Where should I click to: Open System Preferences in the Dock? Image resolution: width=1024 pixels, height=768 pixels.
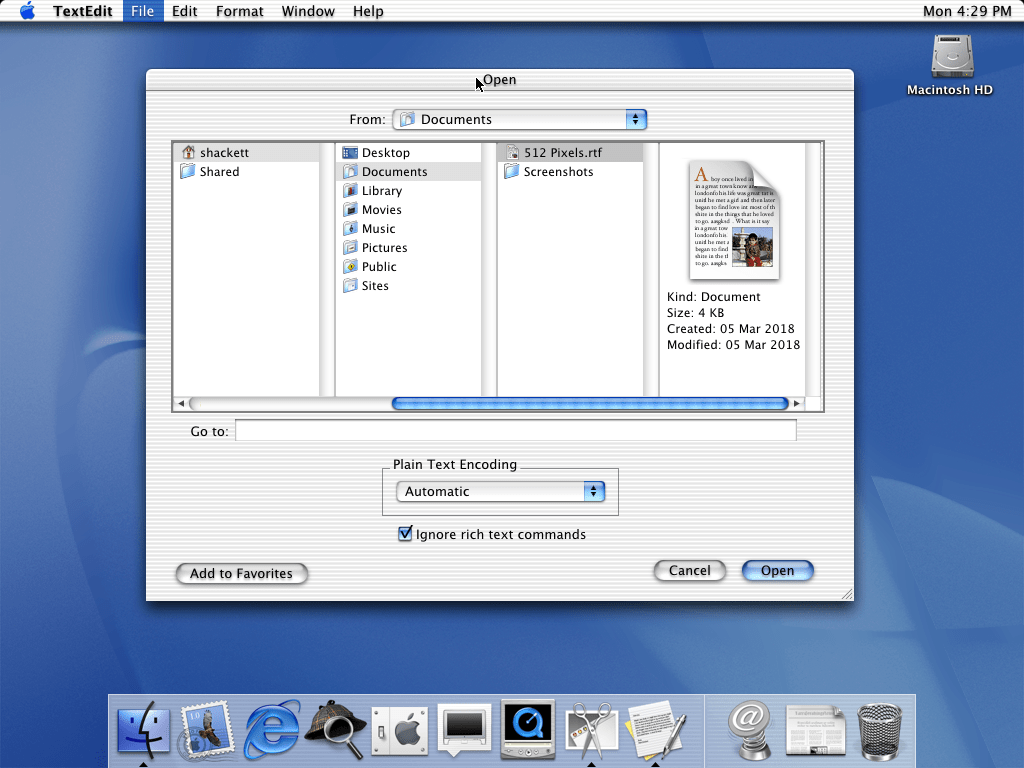400,730
